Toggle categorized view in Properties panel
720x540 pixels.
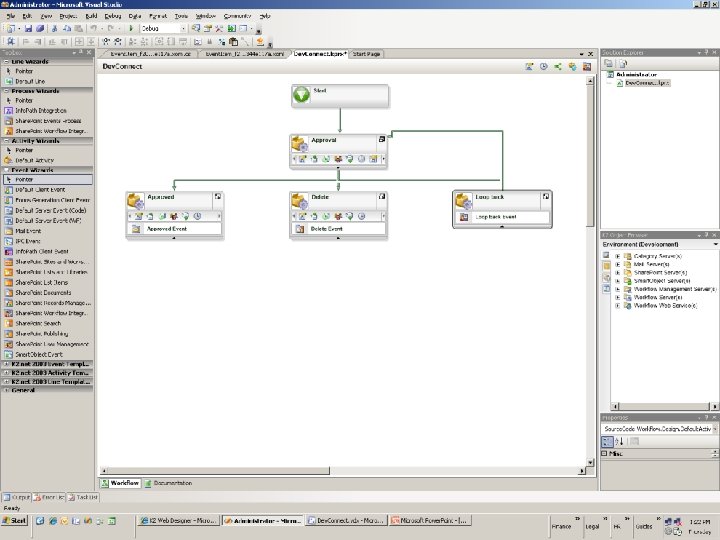click(x=607, y=441)
